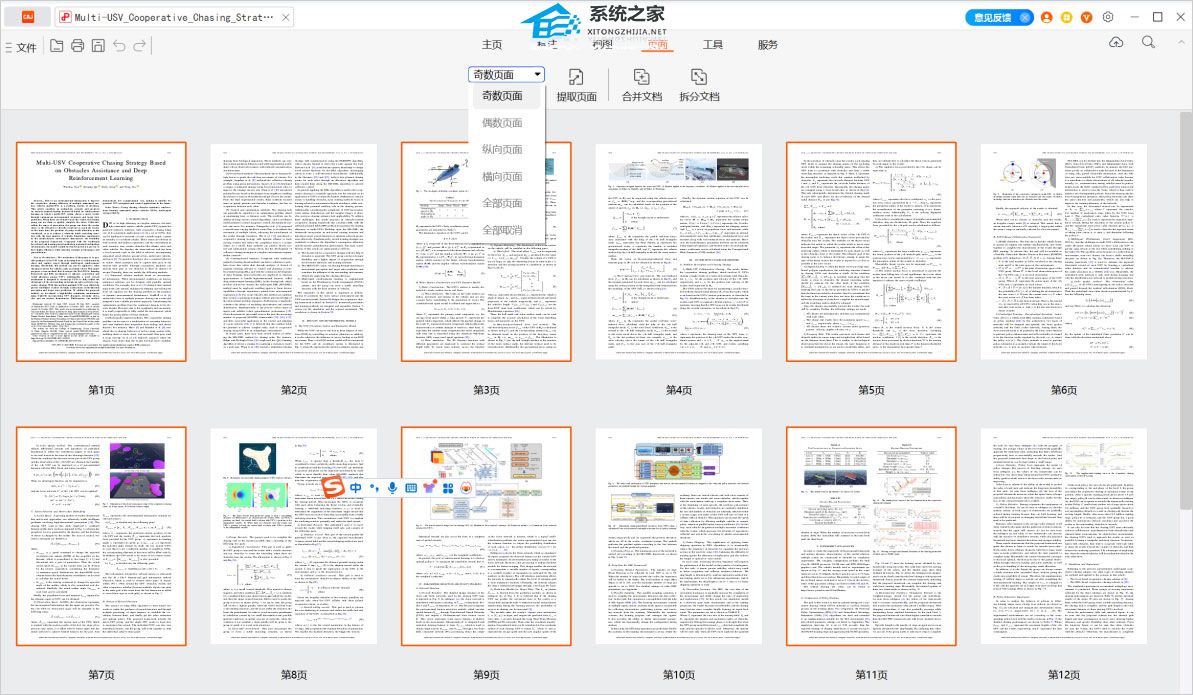Open search with the magnifier icon

pos(1149,42)
